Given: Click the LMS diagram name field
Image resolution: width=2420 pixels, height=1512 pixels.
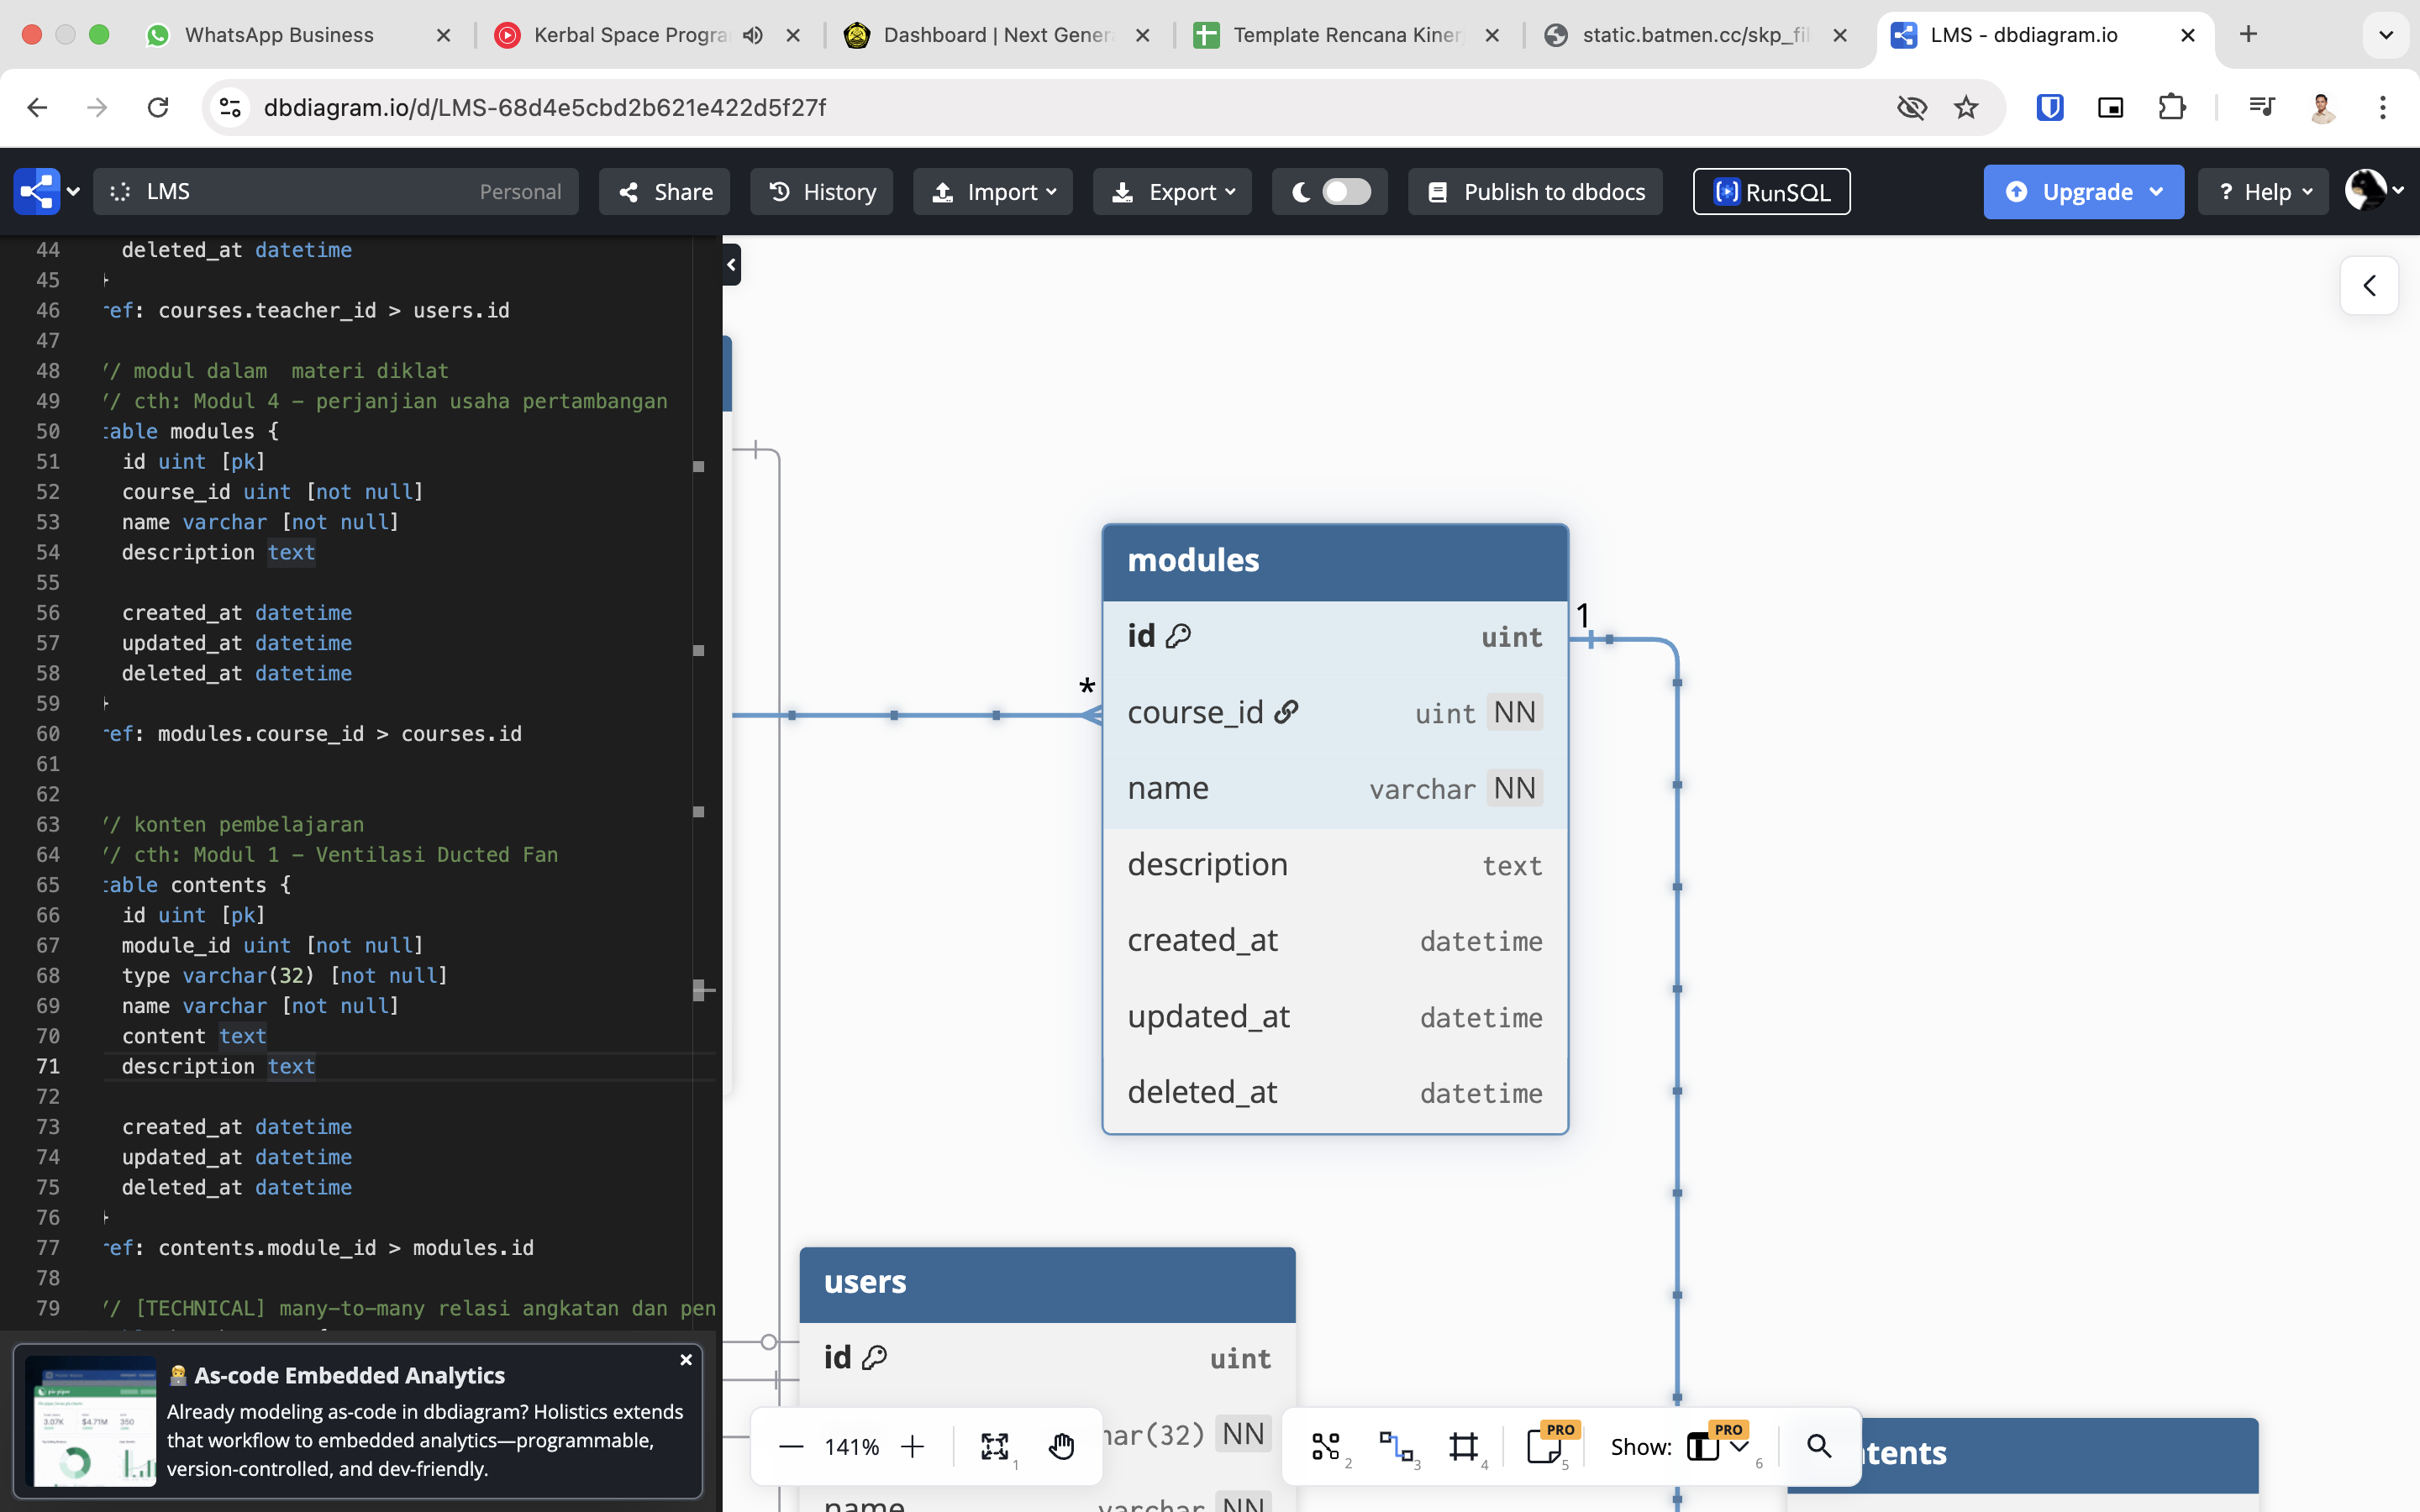Looking at the screenshot, I should point(300,192).
